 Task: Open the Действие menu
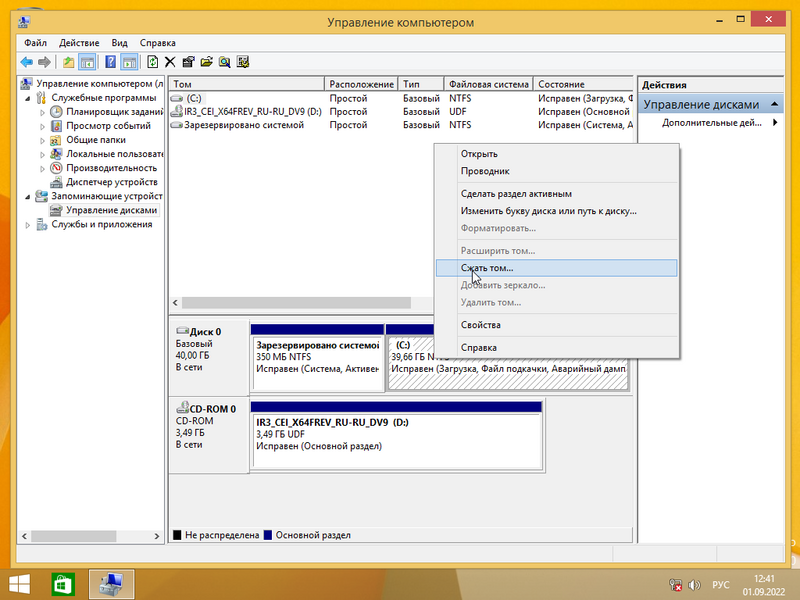coord(79,43)
